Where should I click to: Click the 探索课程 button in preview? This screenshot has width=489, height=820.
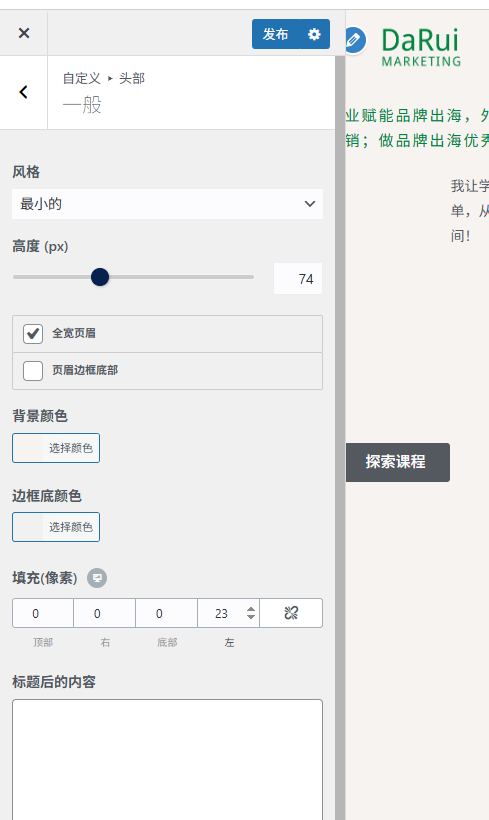click(397, 462)
